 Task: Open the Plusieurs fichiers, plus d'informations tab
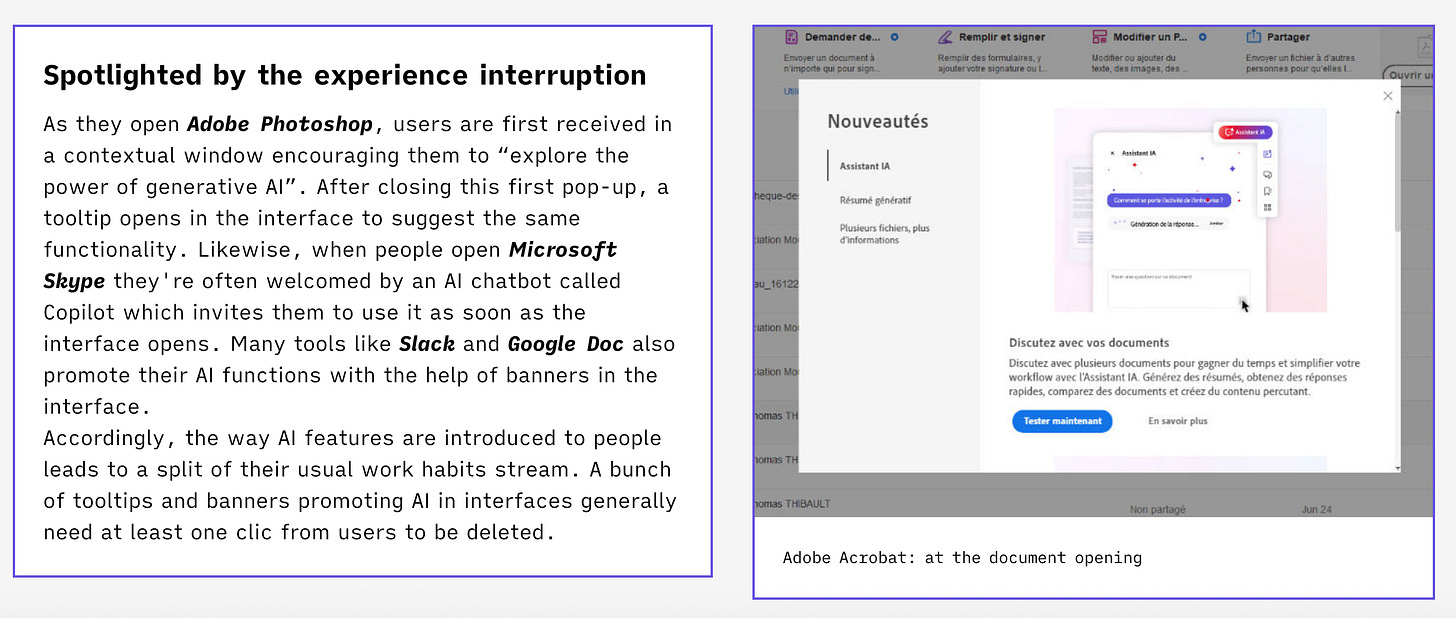(x=884, y=234)
